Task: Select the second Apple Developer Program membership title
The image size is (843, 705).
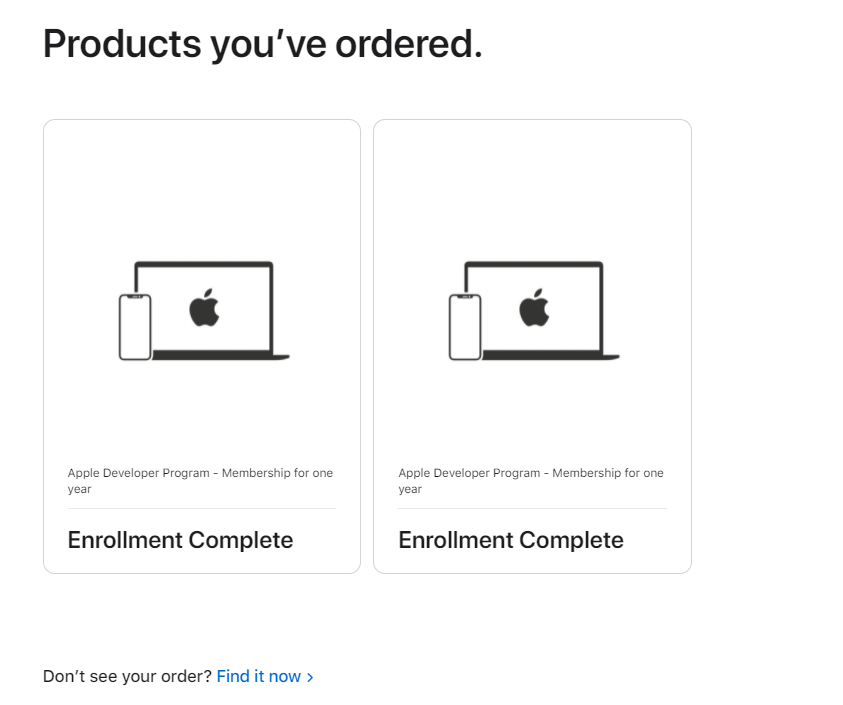Action: pyautogui.click(x=531, y=480)
